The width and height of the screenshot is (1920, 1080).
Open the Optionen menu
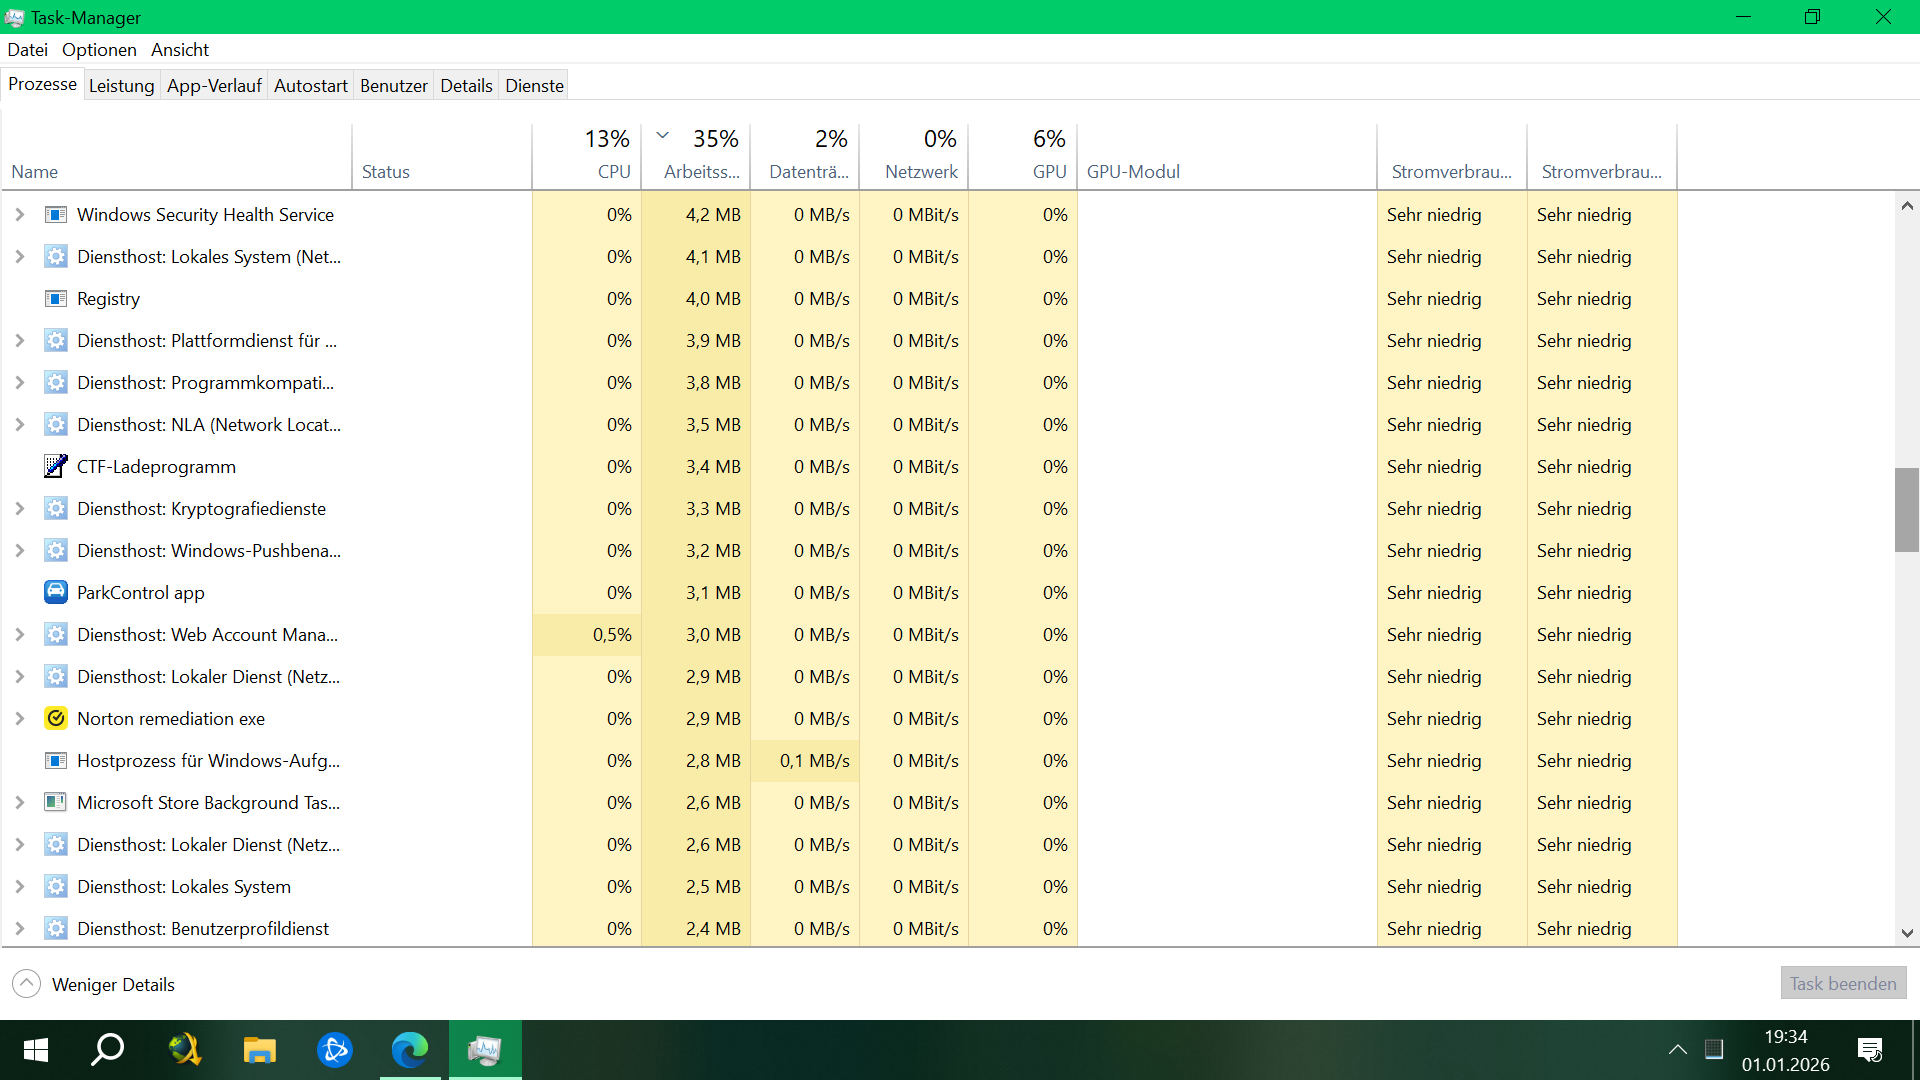pos(99,50)
